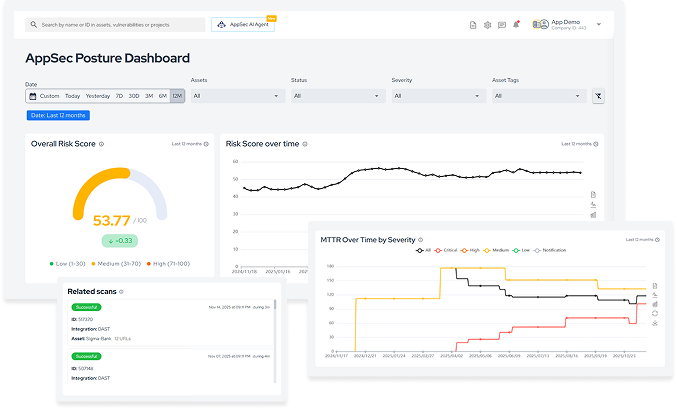Click the Overall Risk Score clock icon

[206, 144]
